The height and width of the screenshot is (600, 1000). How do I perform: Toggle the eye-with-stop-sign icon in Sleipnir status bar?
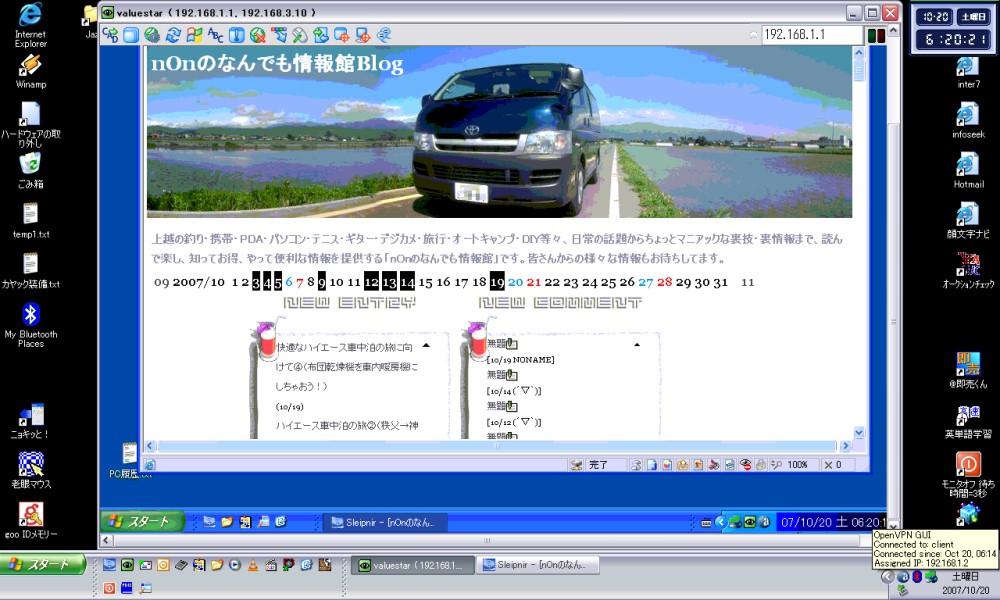(x=745, y=465)
